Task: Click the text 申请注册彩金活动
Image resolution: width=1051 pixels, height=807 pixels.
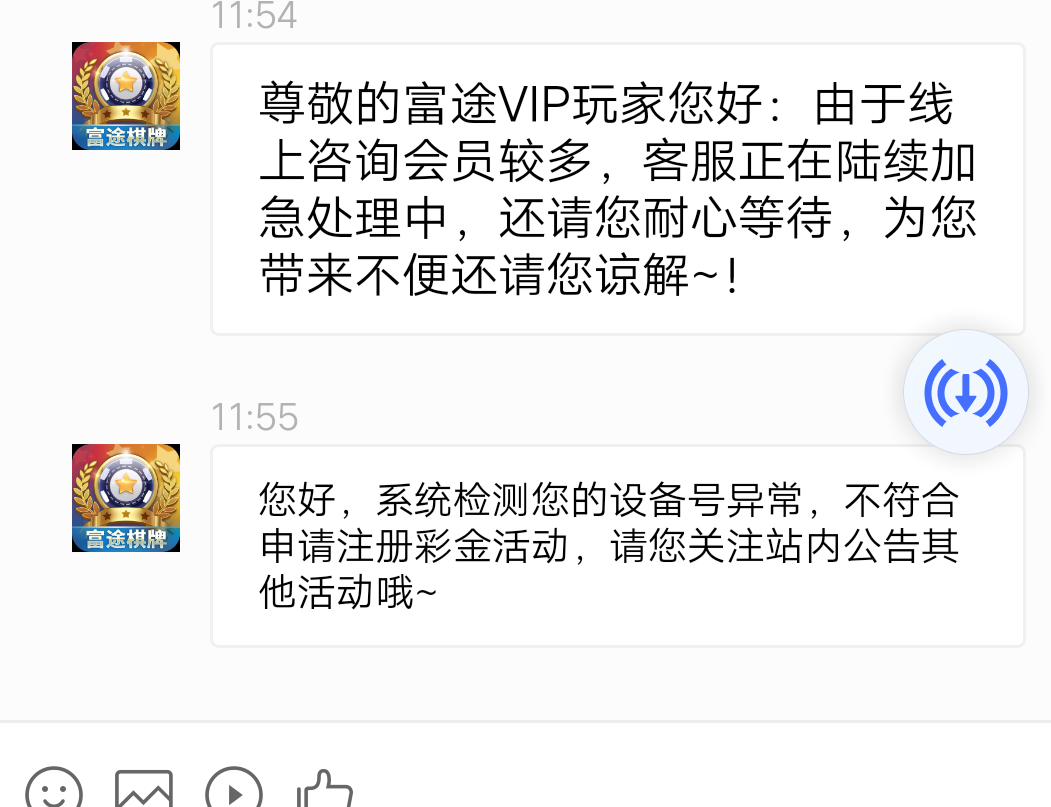Action: click(414, 546)
